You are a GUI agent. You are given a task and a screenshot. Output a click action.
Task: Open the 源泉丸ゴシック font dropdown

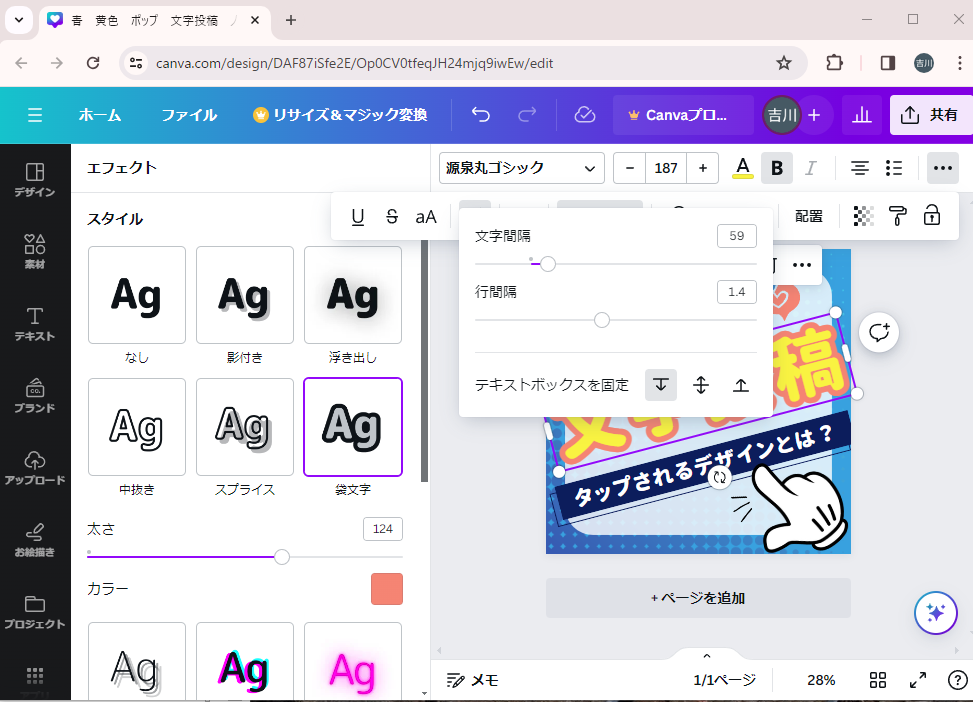522,168
